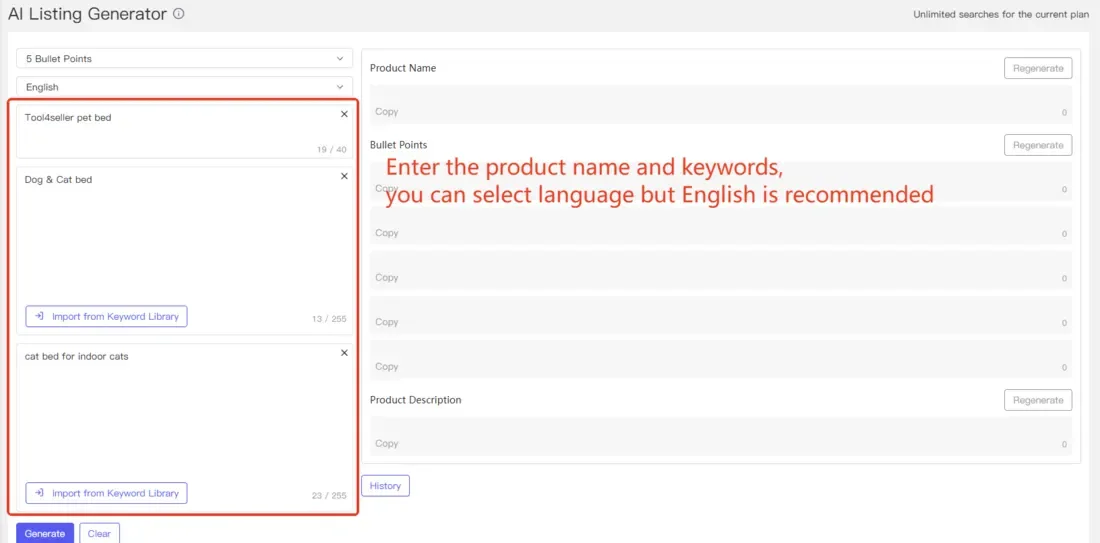Open the English language dropdown
Screen dimensions: 1100x543
pos(185,87)
